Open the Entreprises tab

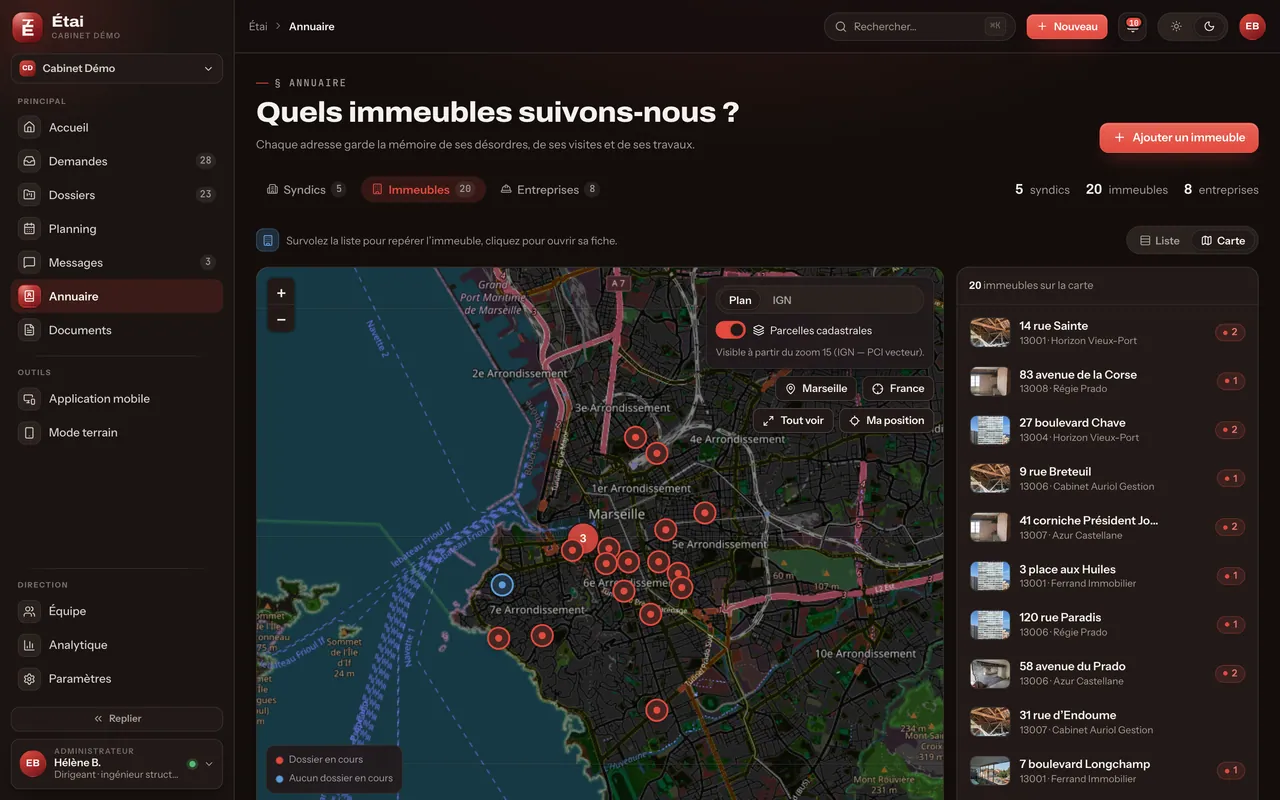[549, 189]
